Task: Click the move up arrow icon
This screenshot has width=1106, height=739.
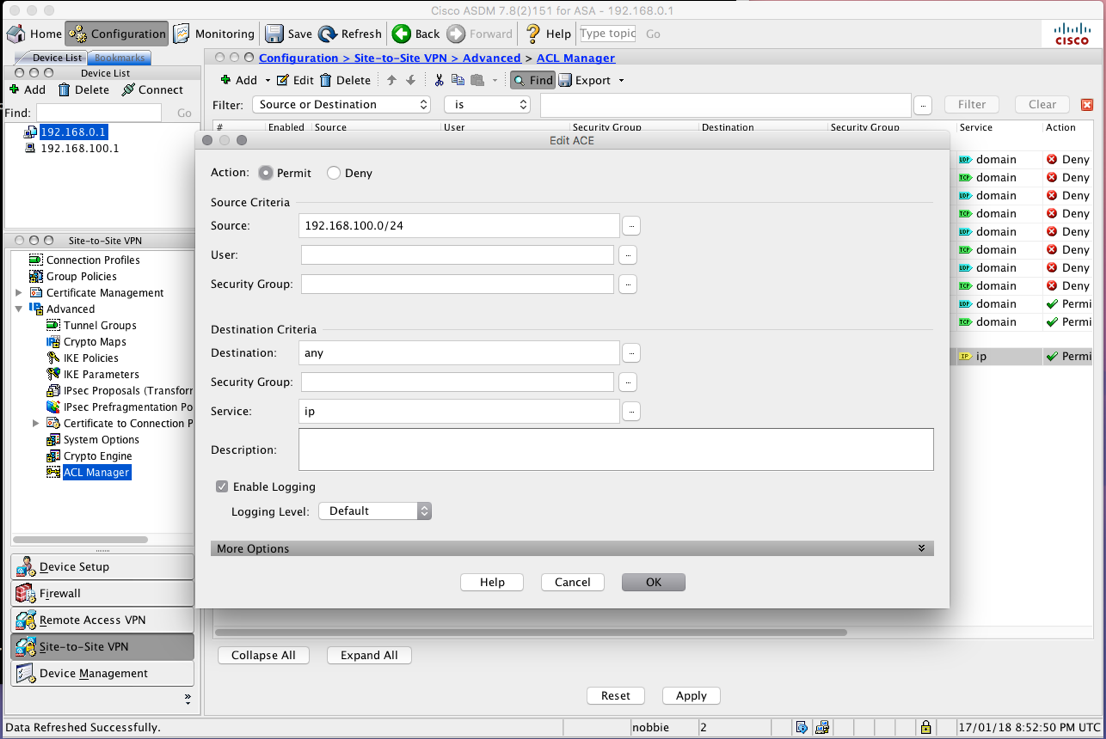Action: point(391,80)
